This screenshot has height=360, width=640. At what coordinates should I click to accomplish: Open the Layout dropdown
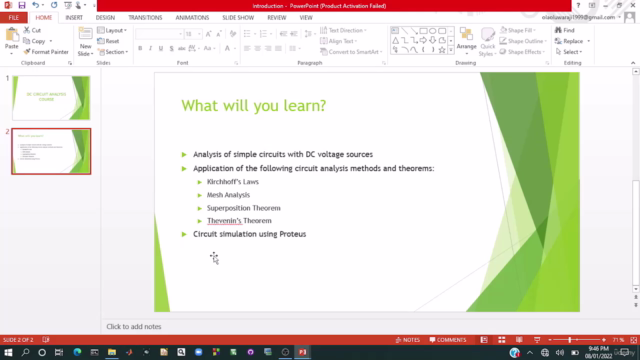112,30
